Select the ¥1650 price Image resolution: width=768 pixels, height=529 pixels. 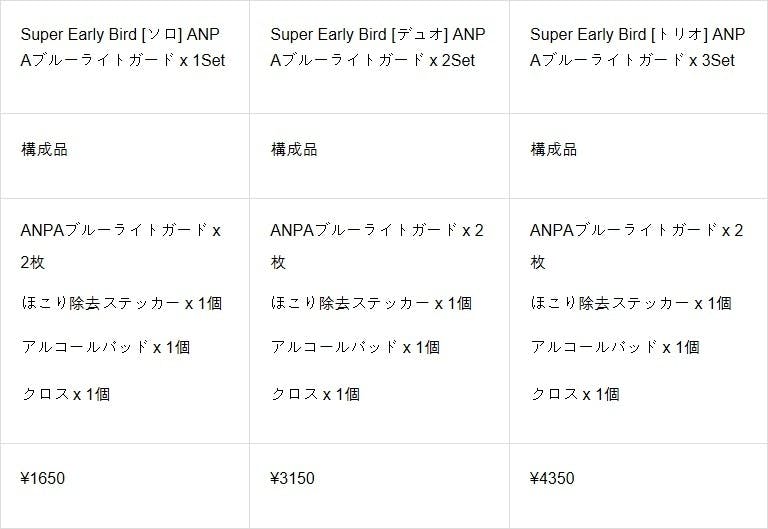pos(43,478)
